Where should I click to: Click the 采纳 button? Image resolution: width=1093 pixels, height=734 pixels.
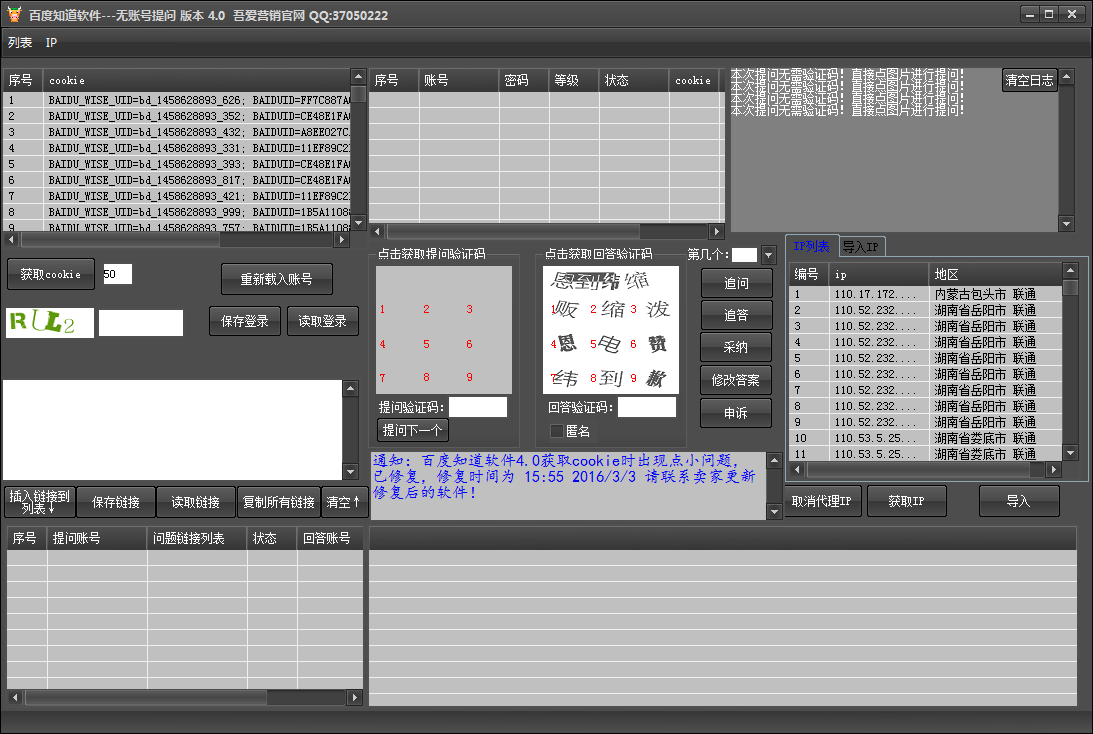click(736, 347)
